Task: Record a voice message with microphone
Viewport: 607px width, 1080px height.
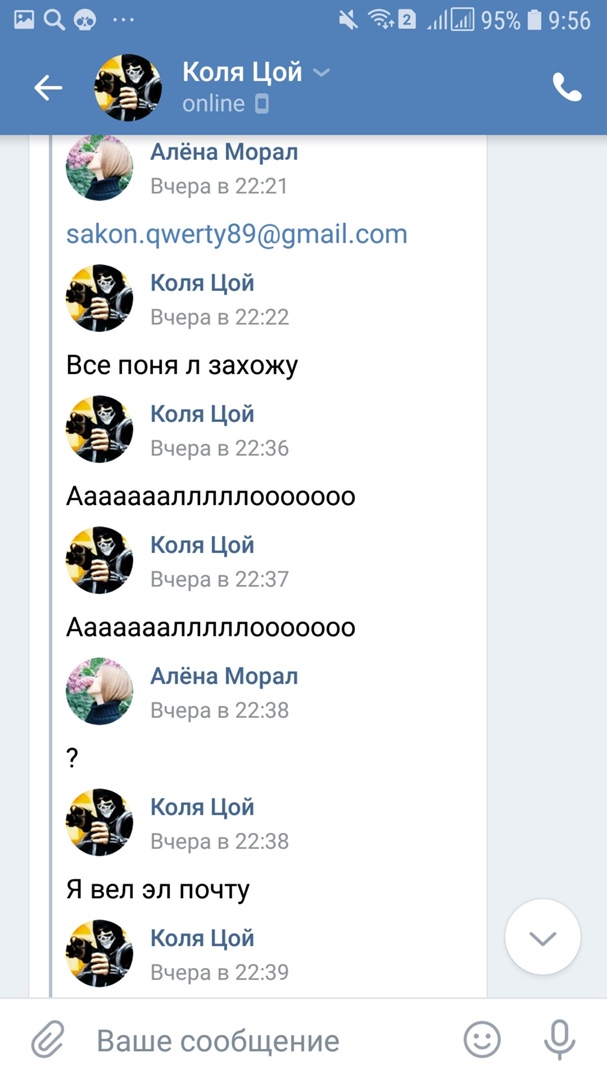Action: coord(559,1040)
